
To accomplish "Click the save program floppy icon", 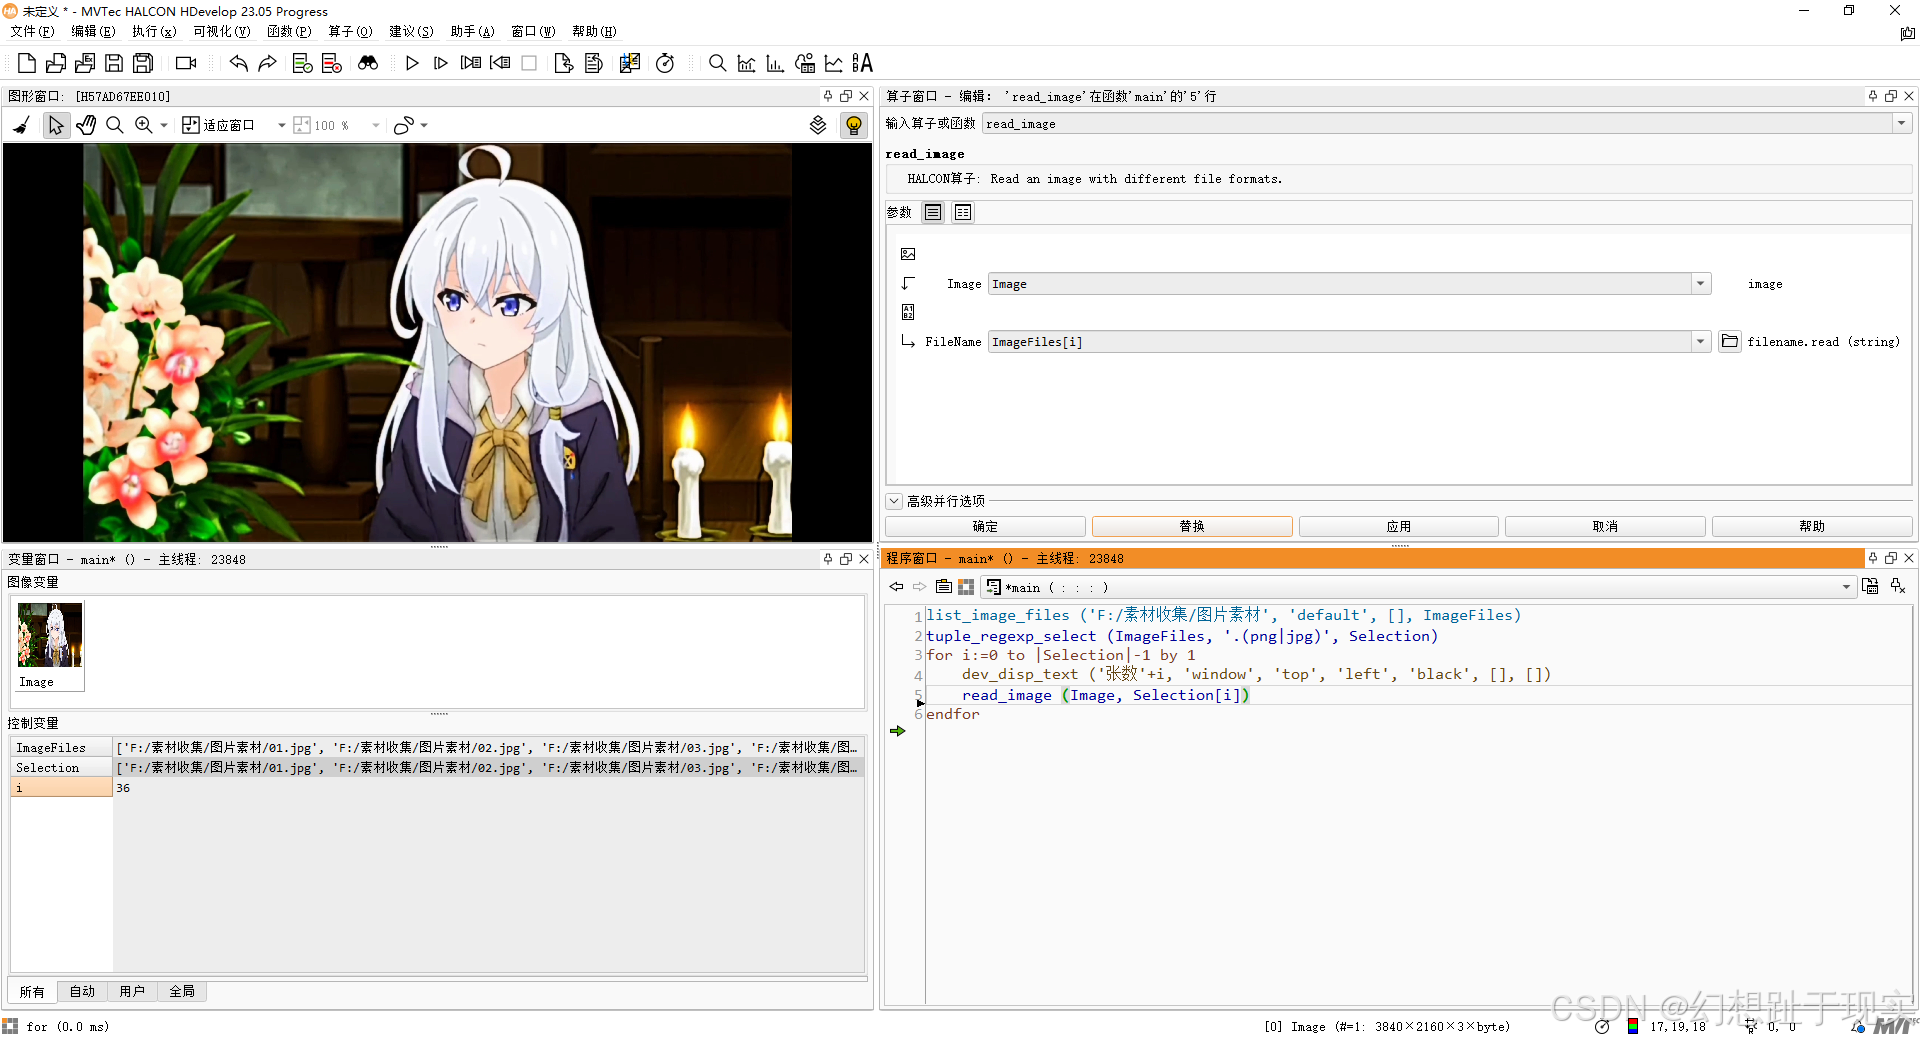I will click(114, 63).
